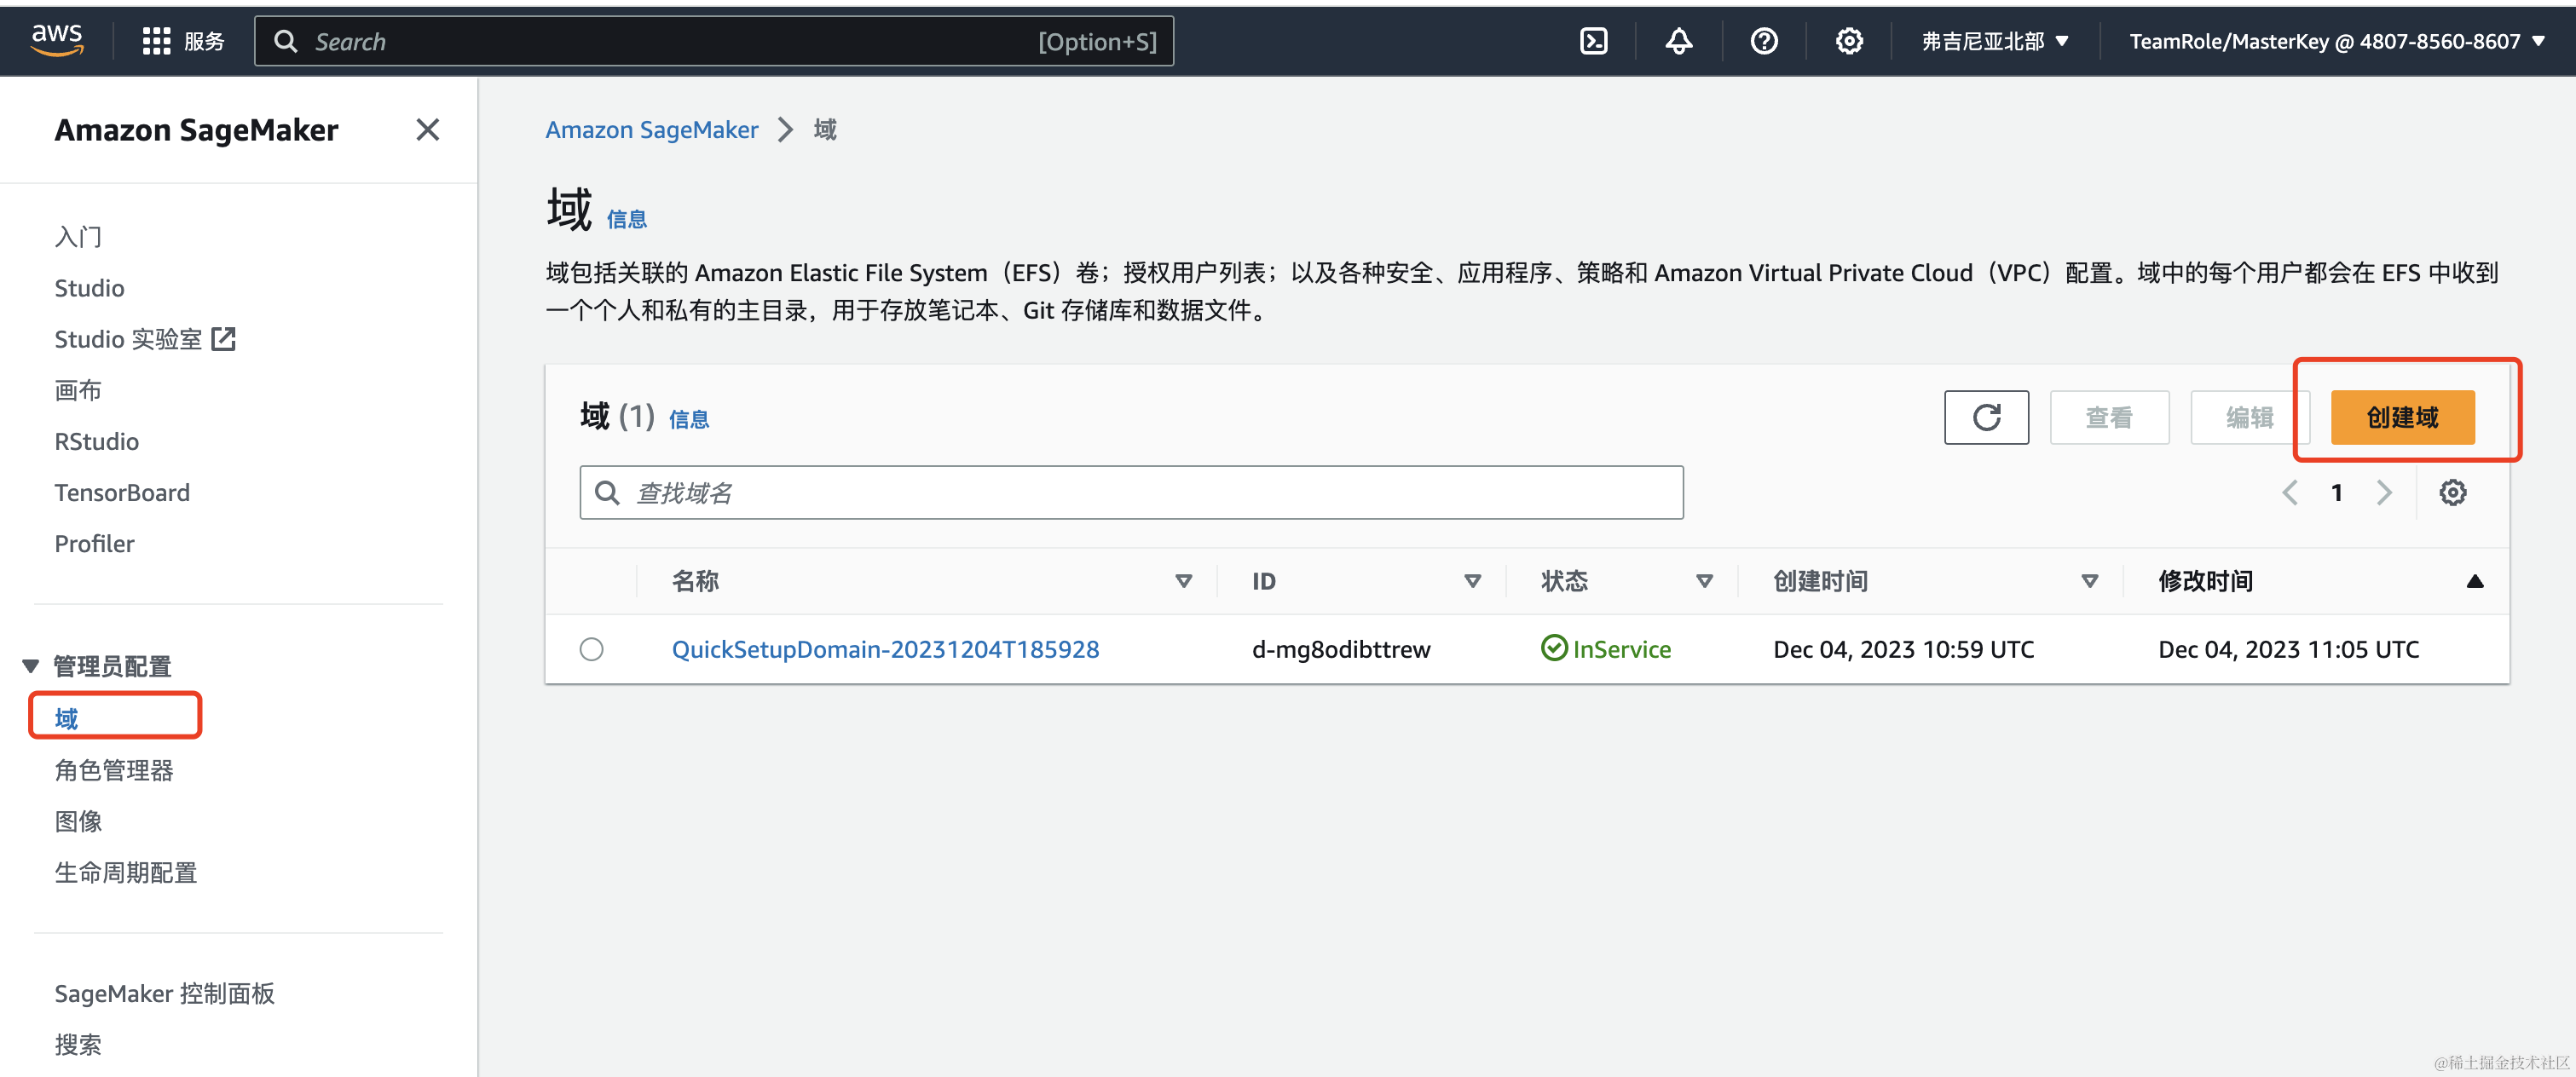Sort by 创建时间 column arrow

(x=2089, y=581)
